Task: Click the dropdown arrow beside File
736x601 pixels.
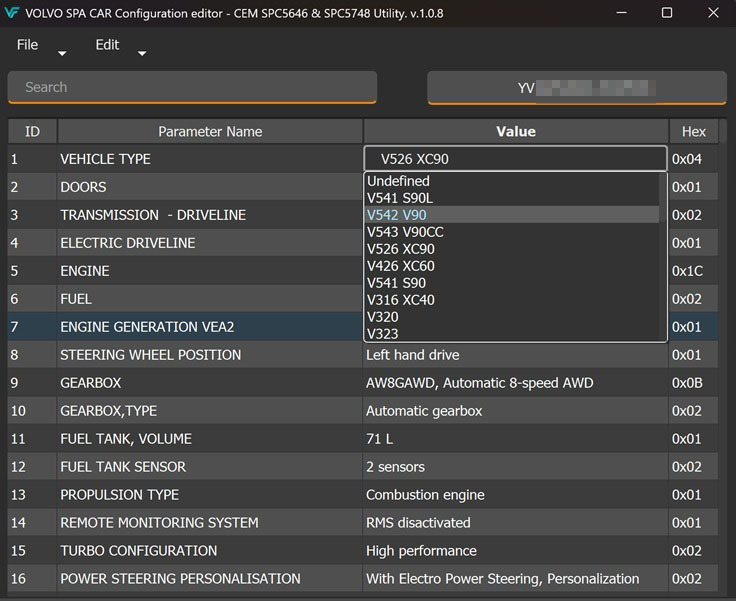Action: pos(62,54)
